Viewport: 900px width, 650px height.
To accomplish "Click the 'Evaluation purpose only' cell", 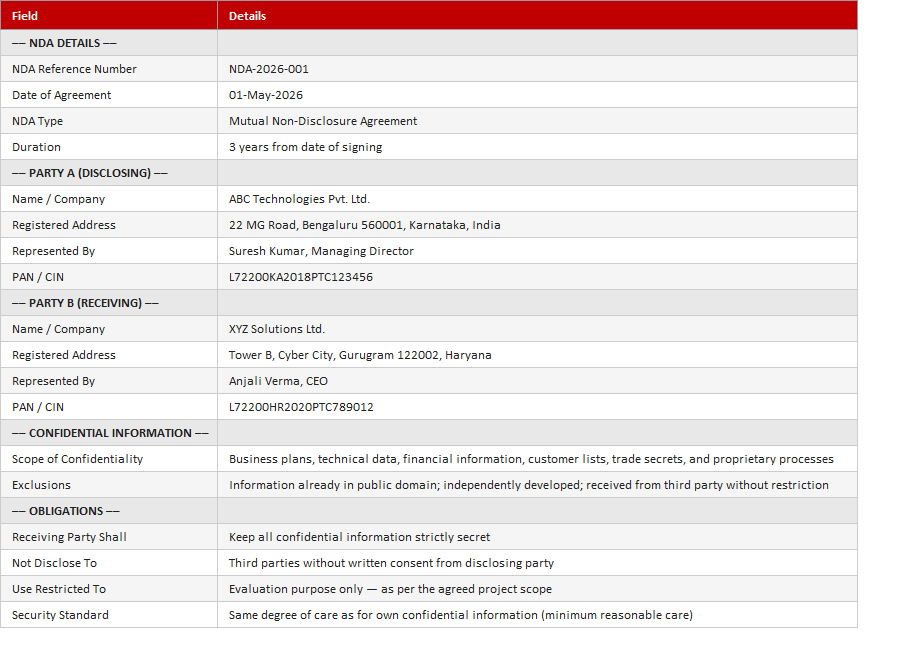I will coord(537,589).
